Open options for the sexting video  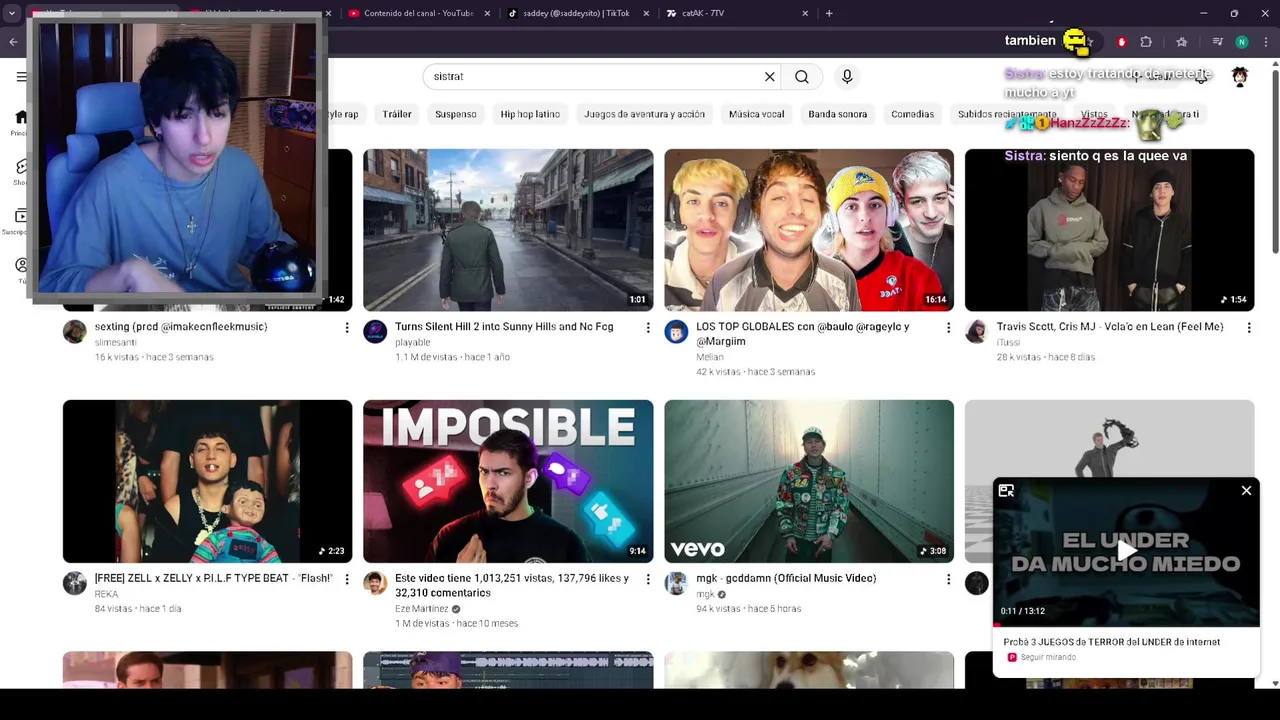pos(347,328)
